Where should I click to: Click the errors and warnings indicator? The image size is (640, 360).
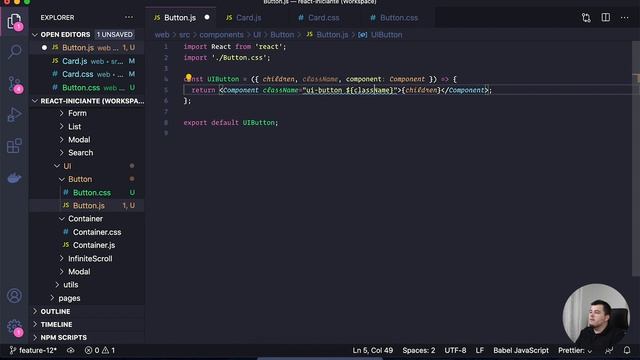tap(100, 350)
